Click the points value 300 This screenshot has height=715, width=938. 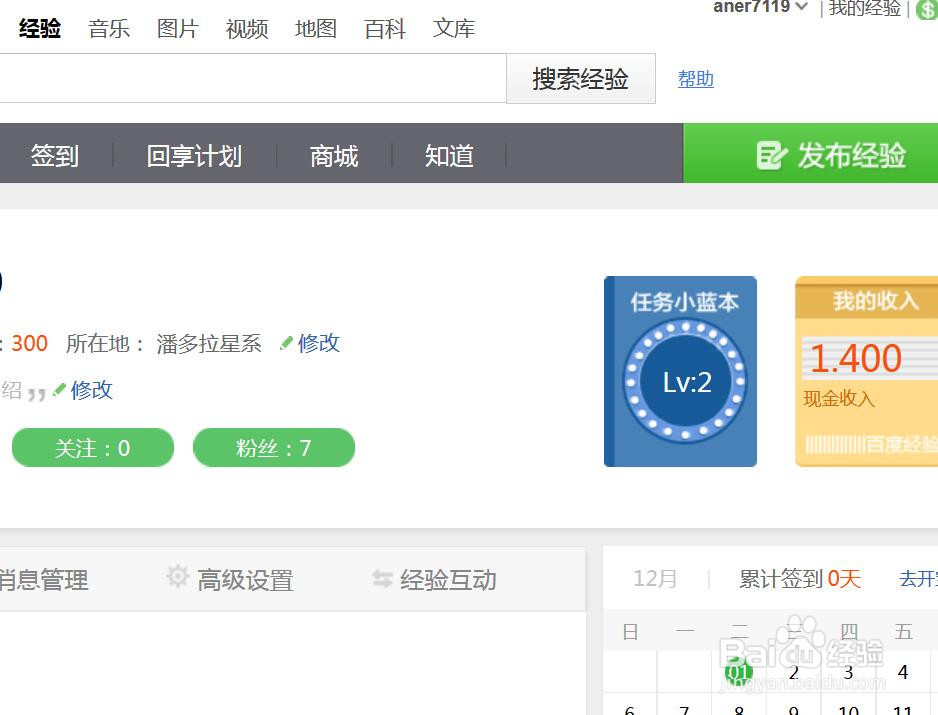coord(29,343)
